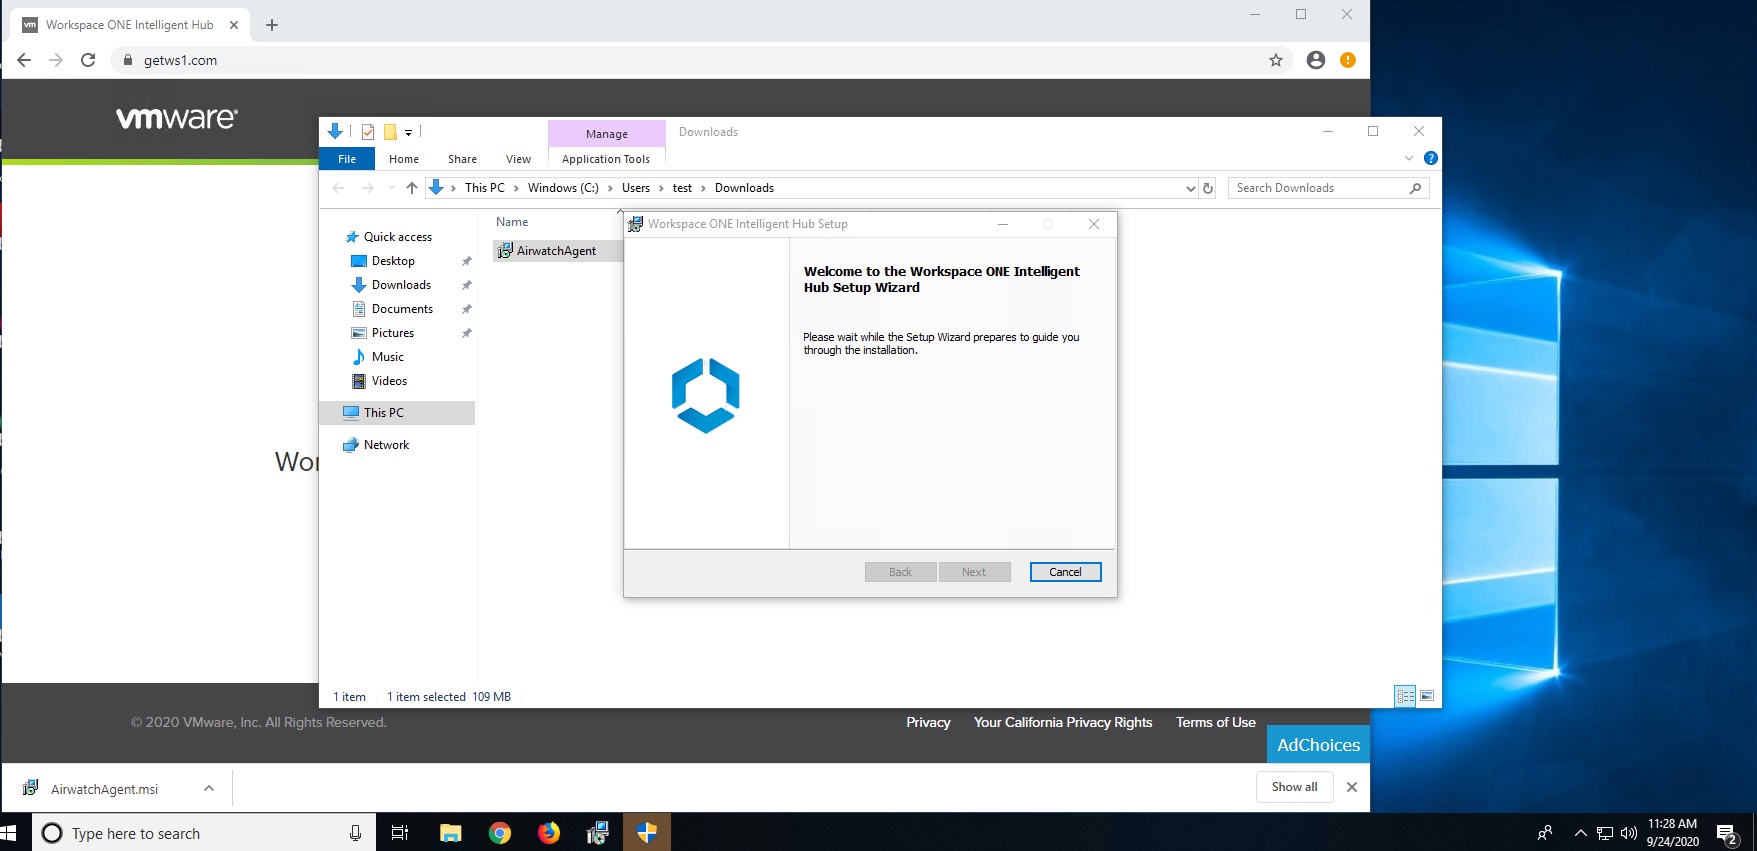The image size is (1757, 851).
Task: Switch Explorer to large icons view
Action: coord(1427,696)
